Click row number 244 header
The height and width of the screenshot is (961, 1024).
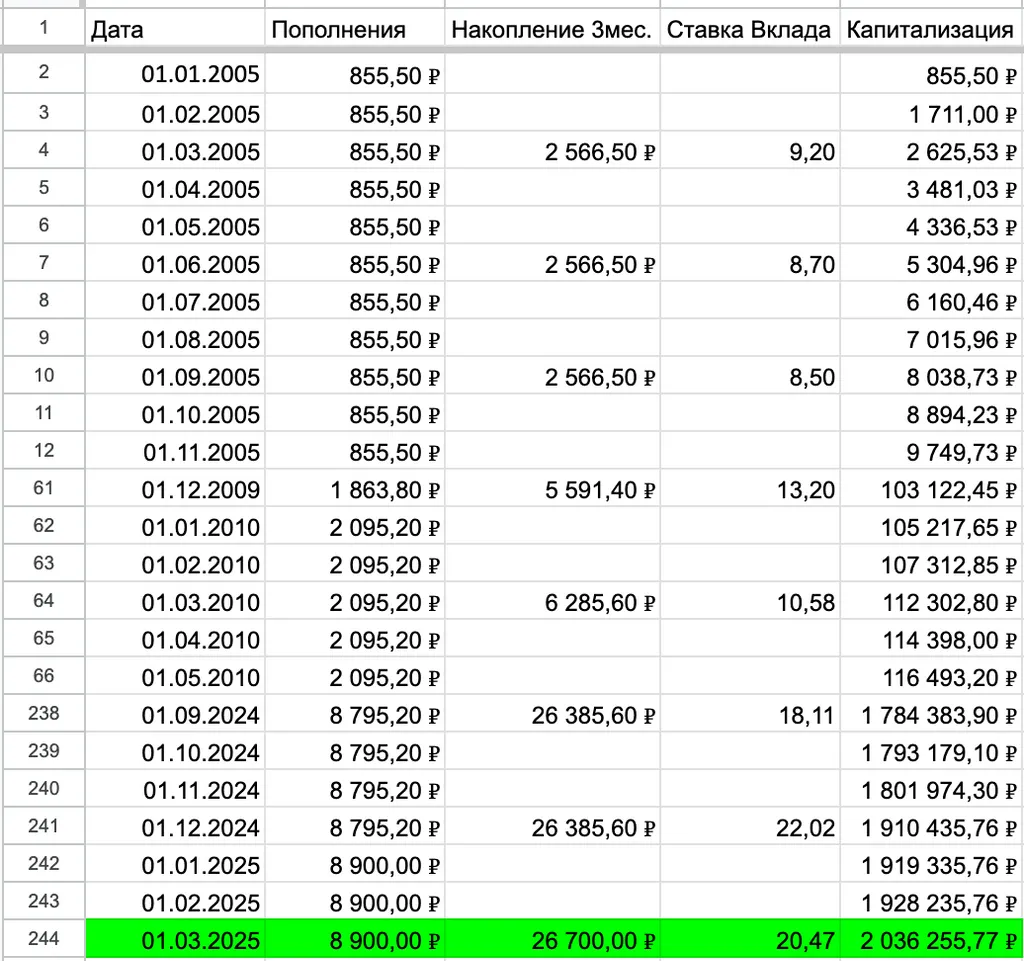(x=43, y=940)
